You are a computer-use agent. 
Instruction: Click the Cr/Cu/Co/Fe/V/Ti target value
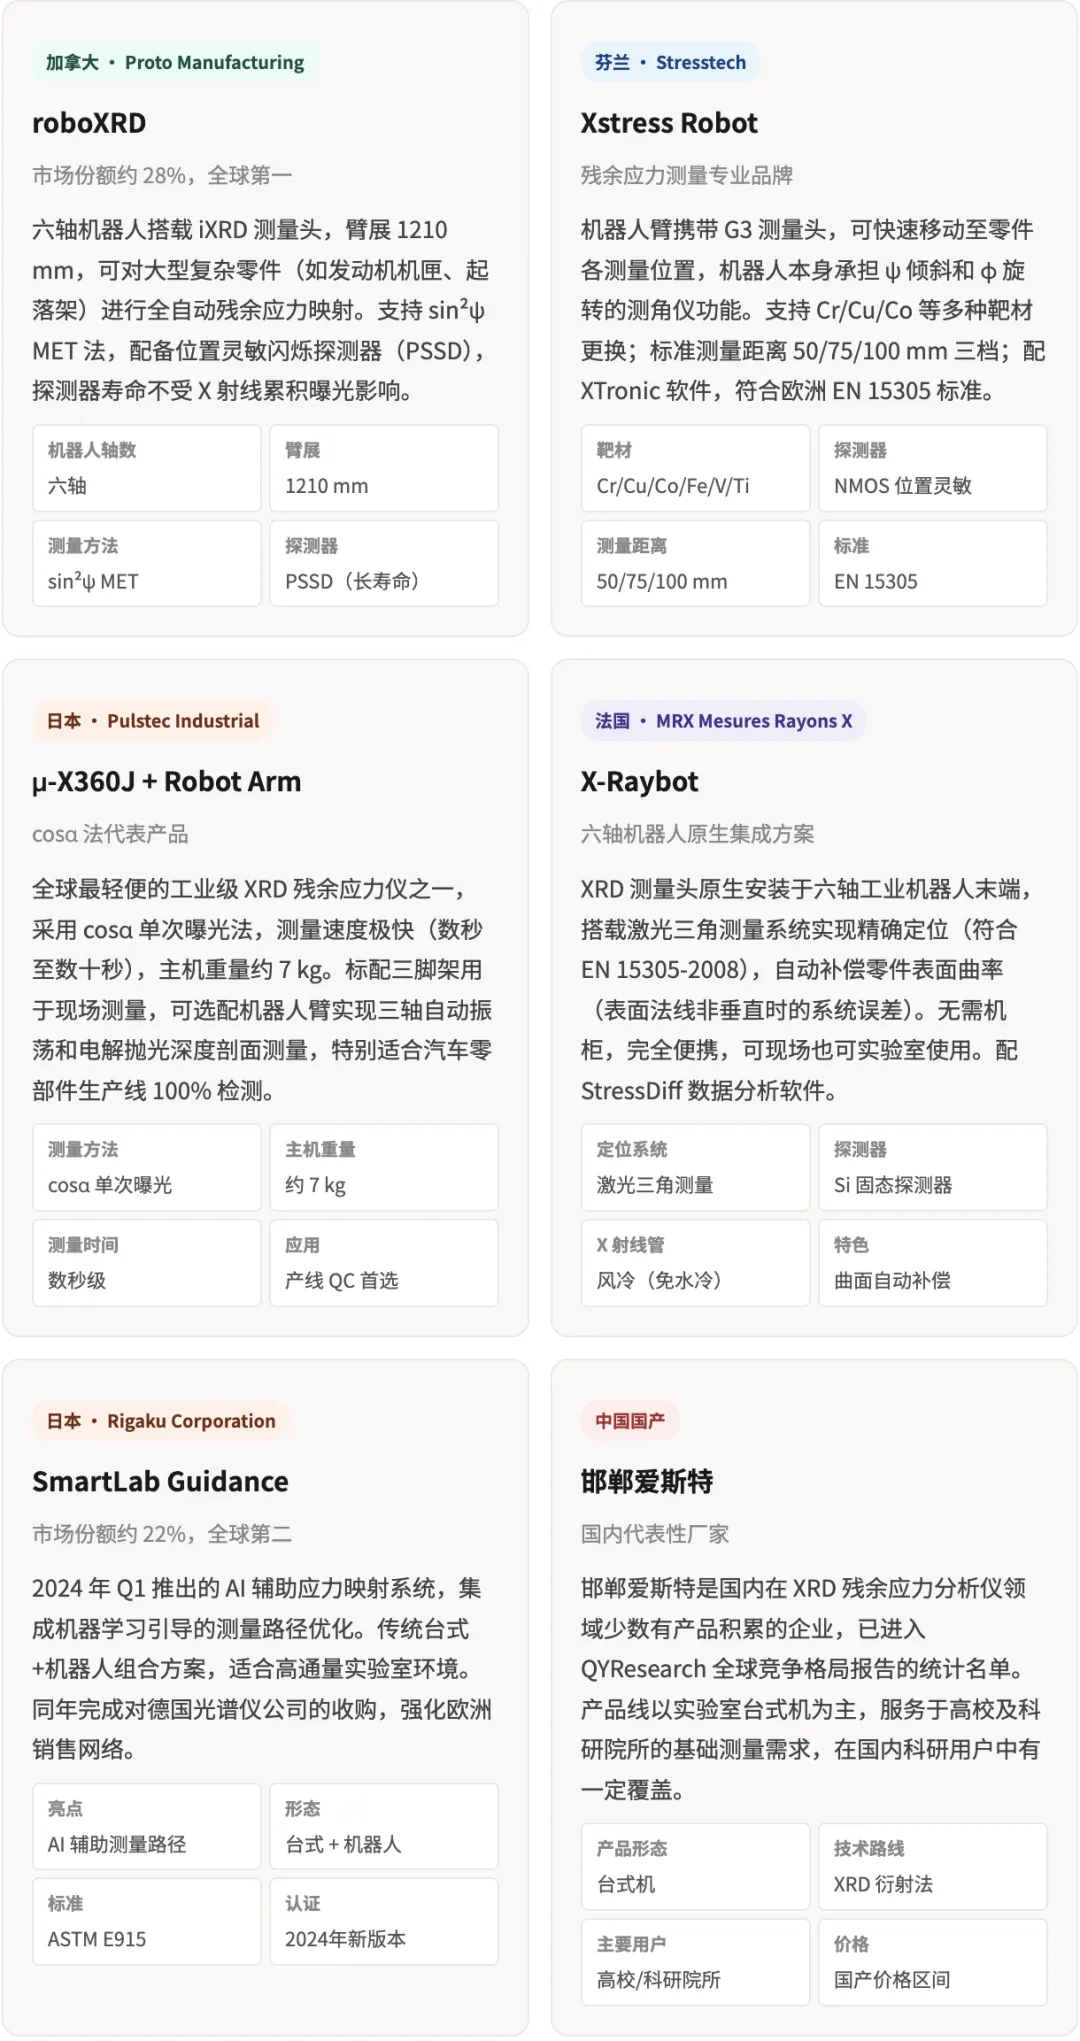673,486
